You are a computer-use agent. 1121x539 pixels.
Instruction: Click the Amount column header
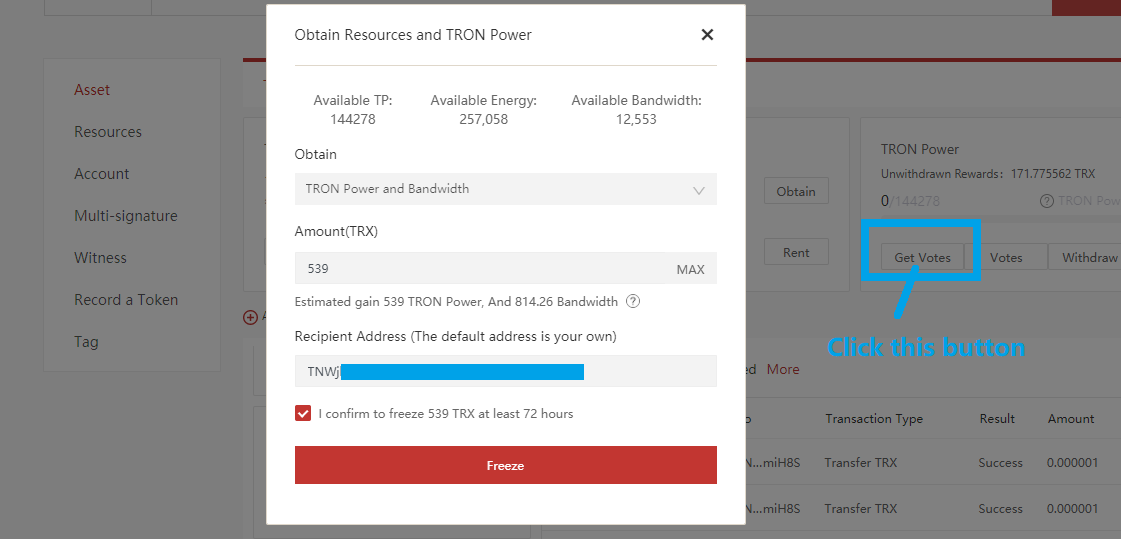pos(1071,418)
